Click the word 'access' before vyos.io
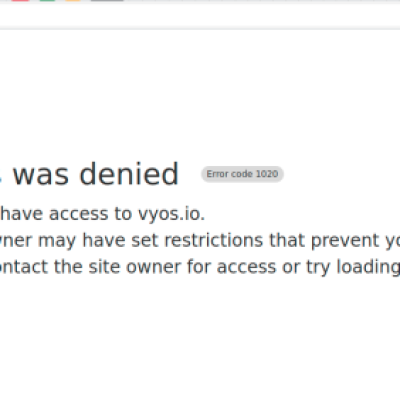 click(x=78, y=214)
